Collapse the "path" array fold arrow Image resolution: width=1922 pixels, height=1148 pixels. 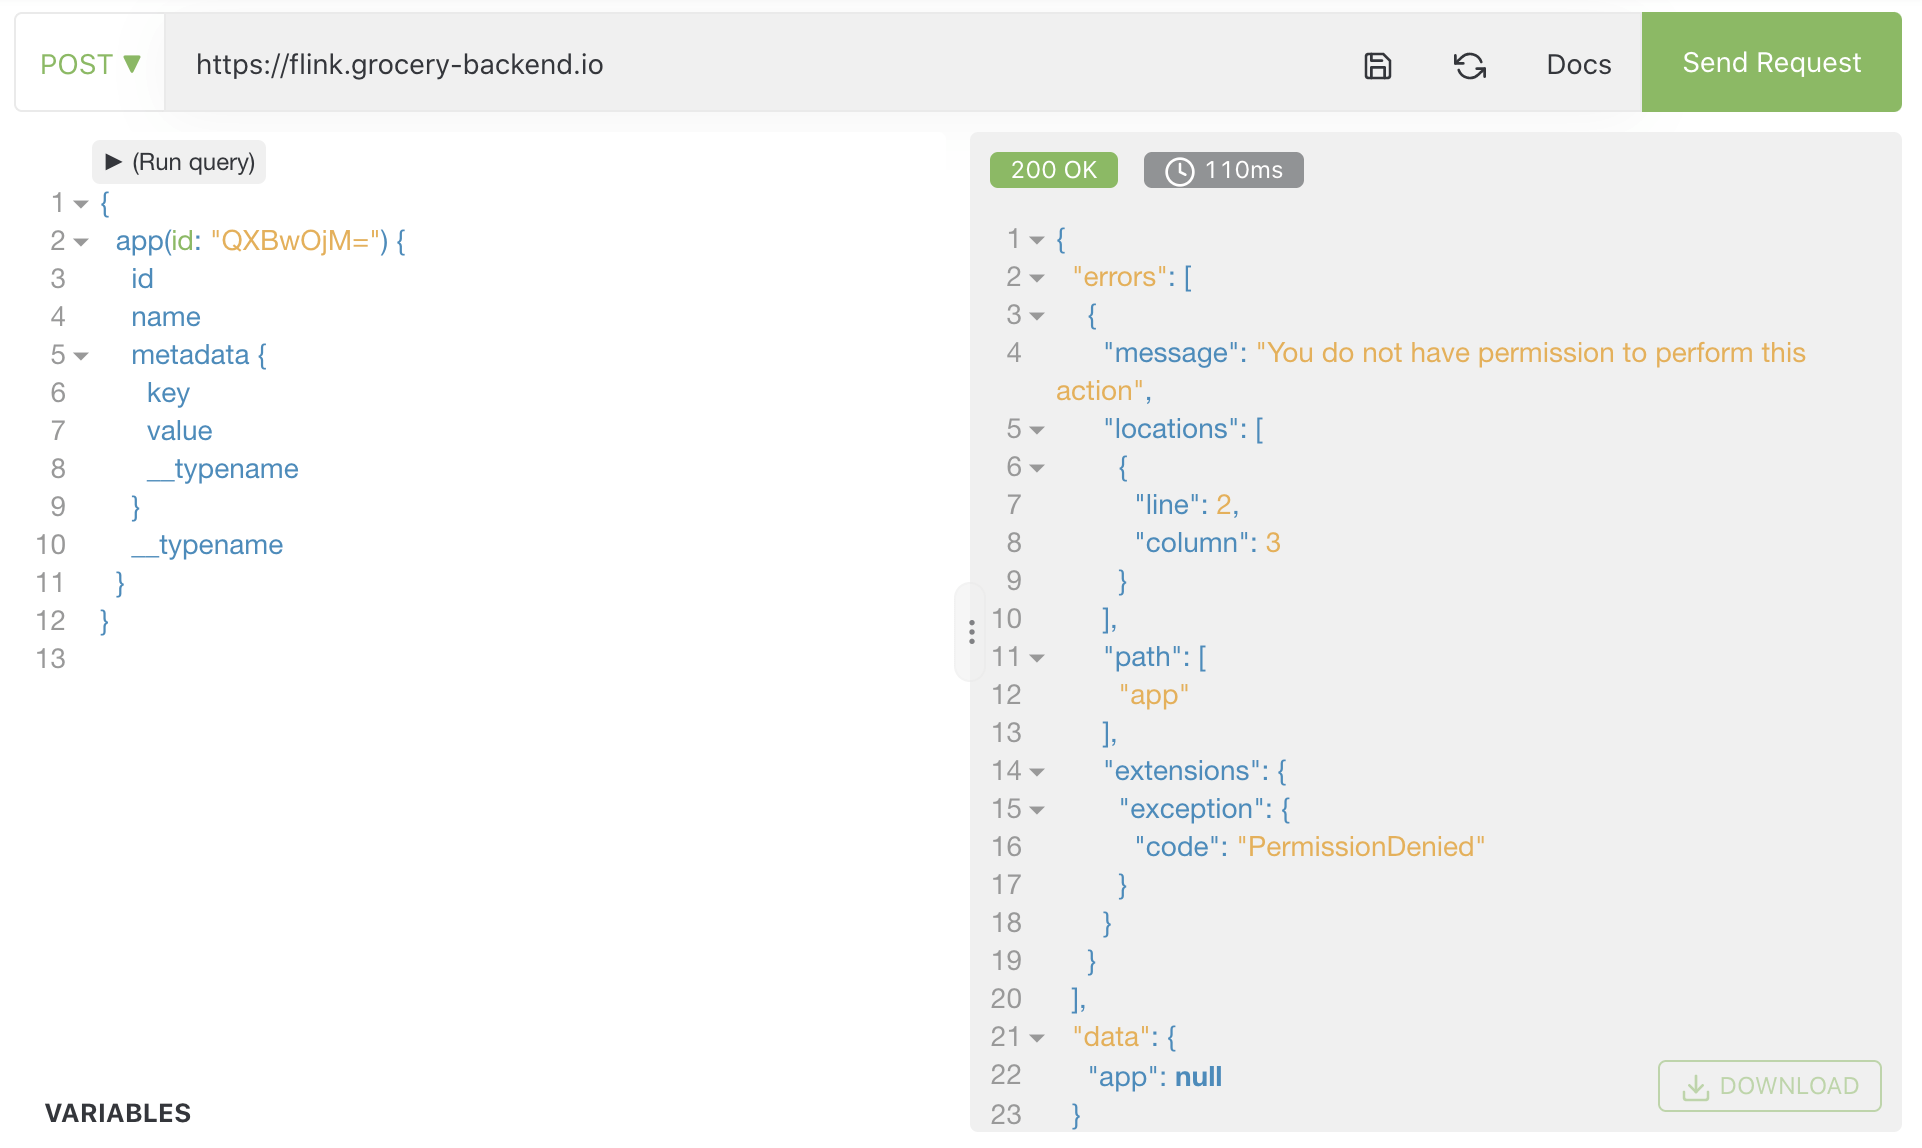[1037, 658]
